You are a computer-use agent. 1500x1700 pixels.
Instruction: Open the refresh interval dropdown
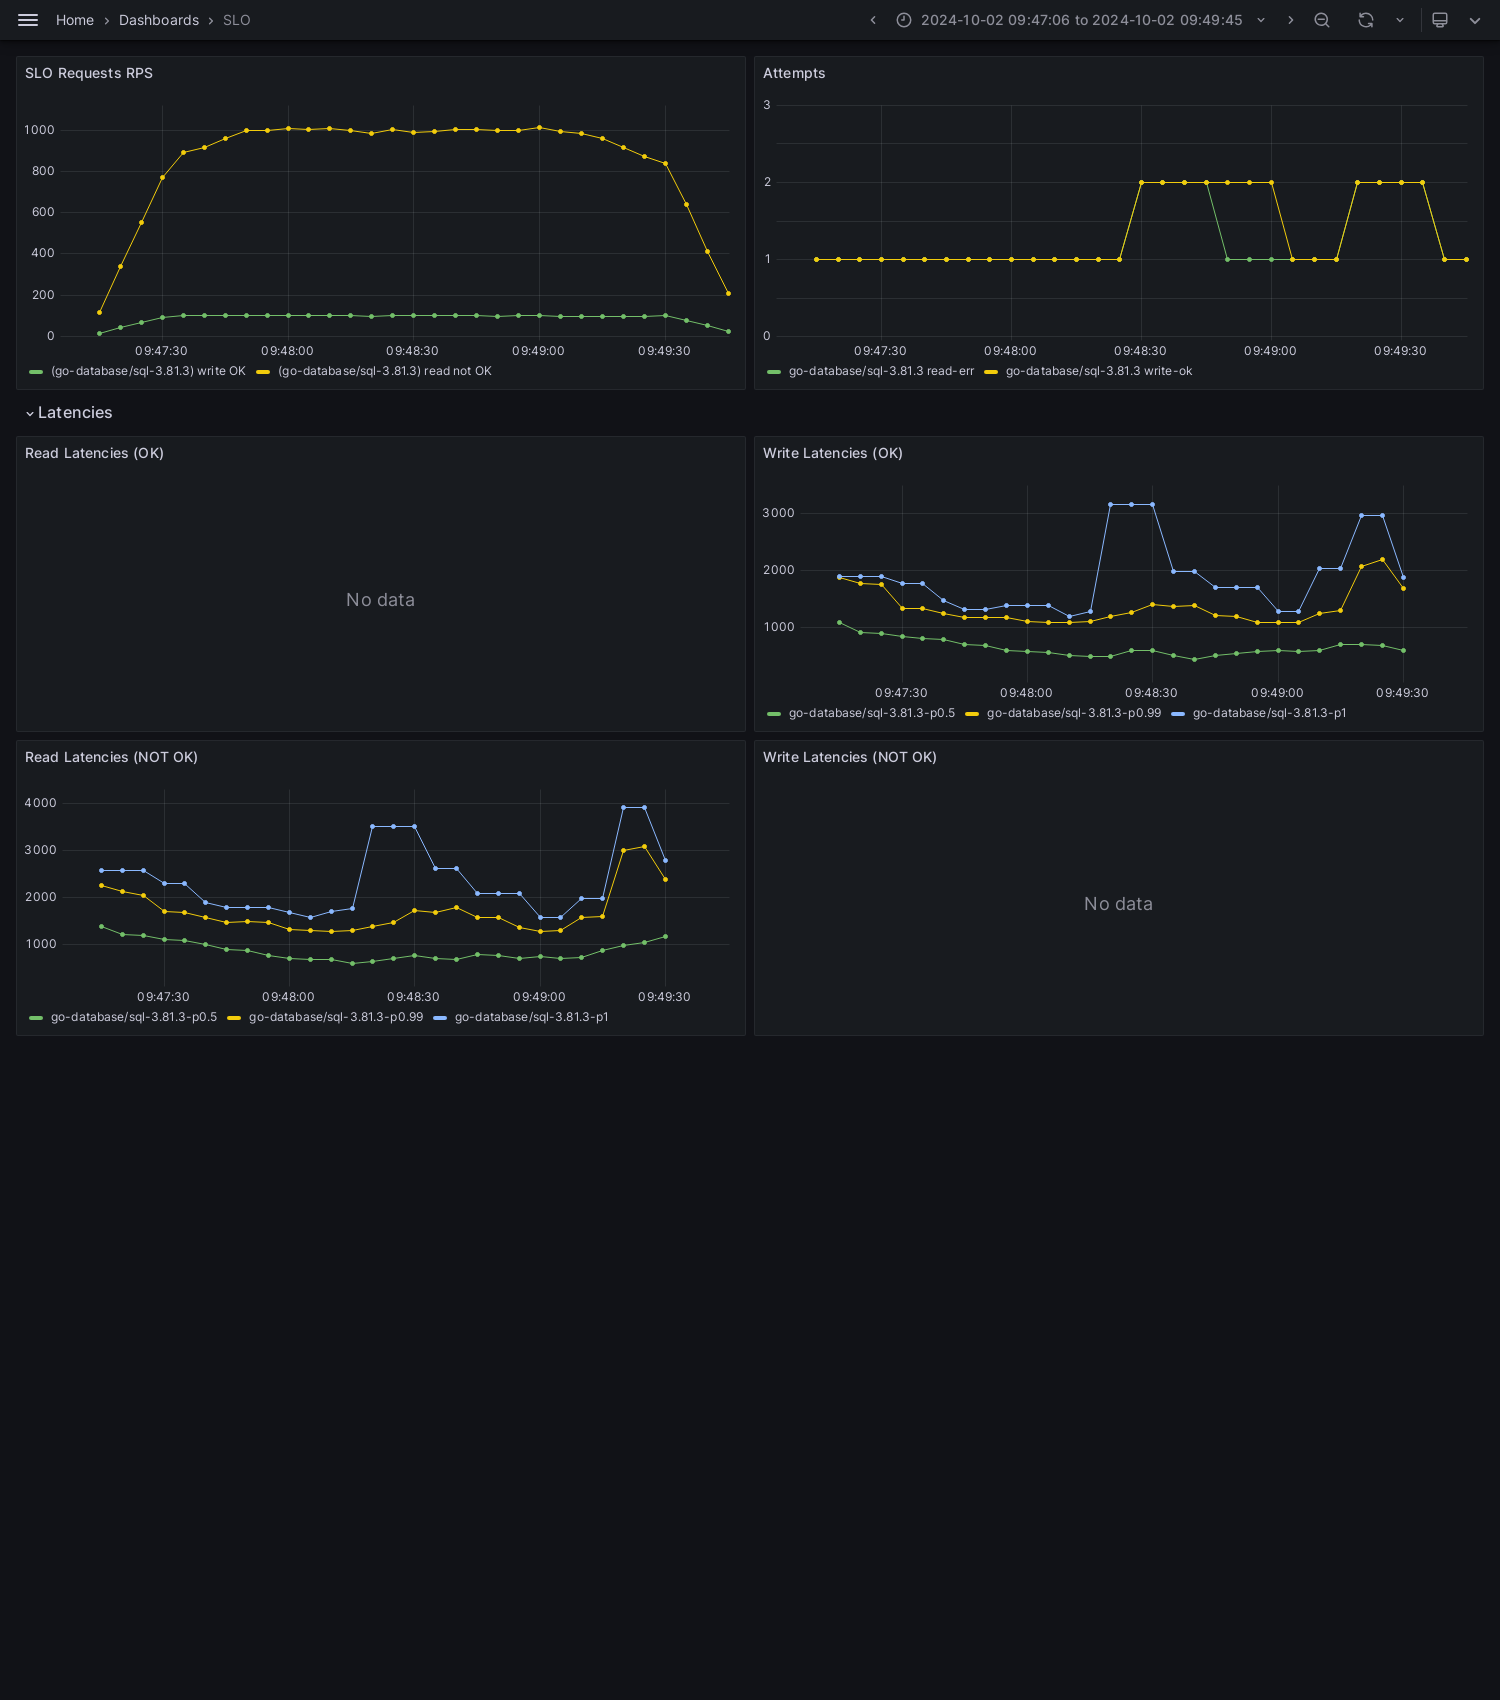click(x=1400, y=20)
